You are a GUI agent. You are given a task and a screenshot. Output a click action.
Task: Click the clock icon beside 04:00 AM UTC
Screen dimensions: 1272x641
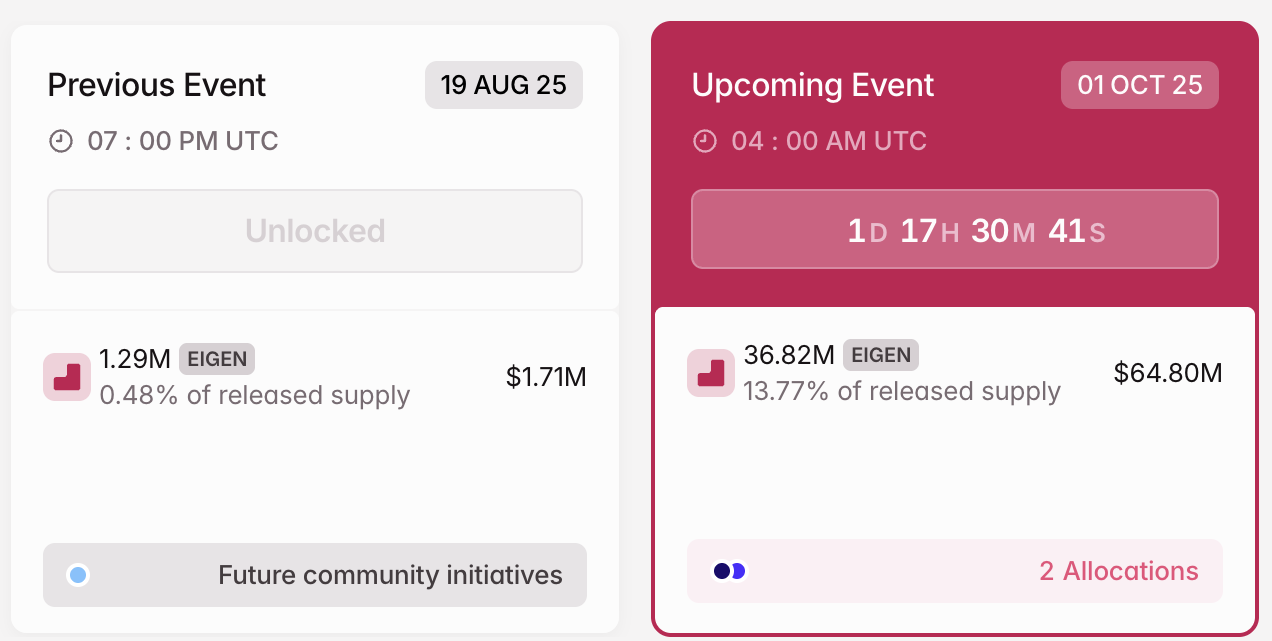tap(705, 141)
